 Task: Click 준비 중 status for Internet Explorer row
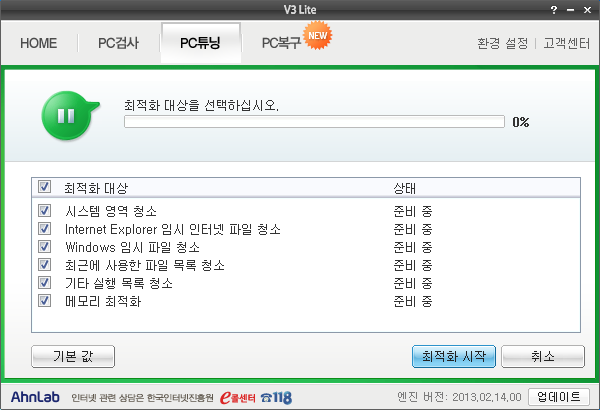tap(413, 229)
